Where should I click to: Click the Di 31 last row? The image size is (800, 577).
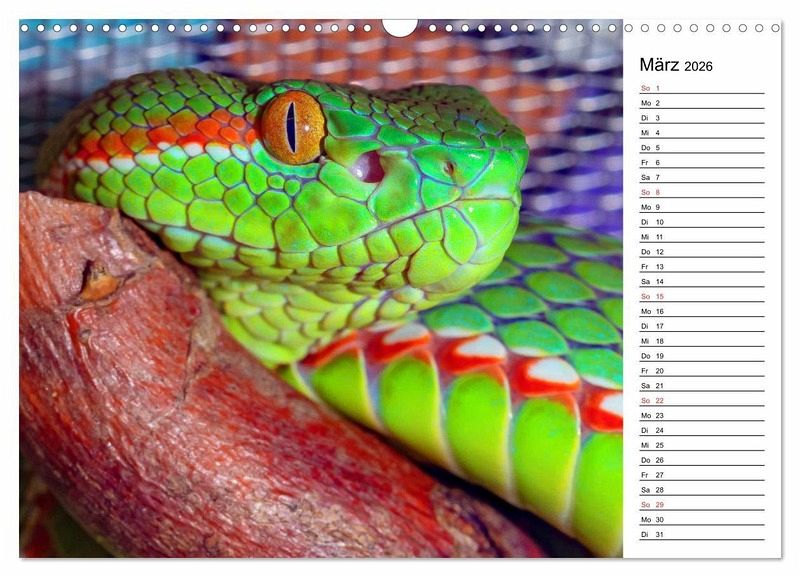point(701,535)
